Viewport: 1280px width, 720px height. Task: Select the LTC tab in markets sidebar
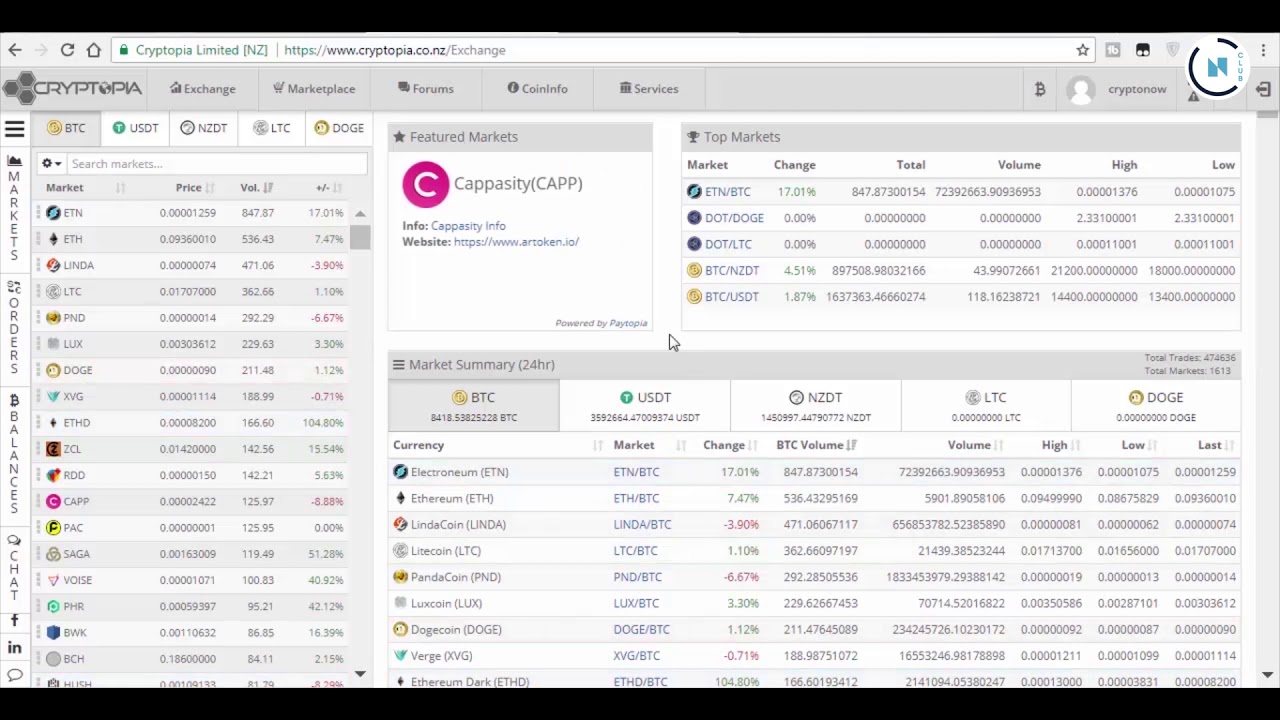[271, 128]
